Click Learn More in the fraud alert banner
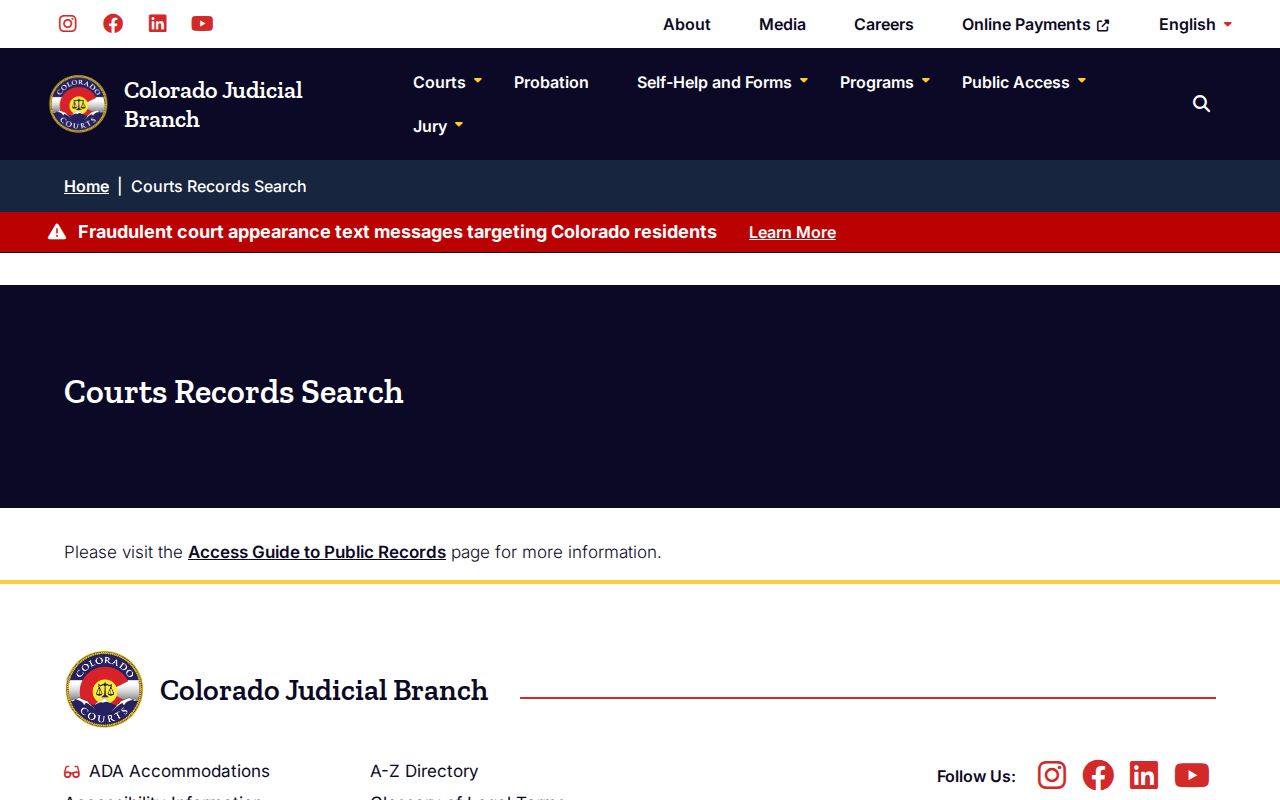 792,232
